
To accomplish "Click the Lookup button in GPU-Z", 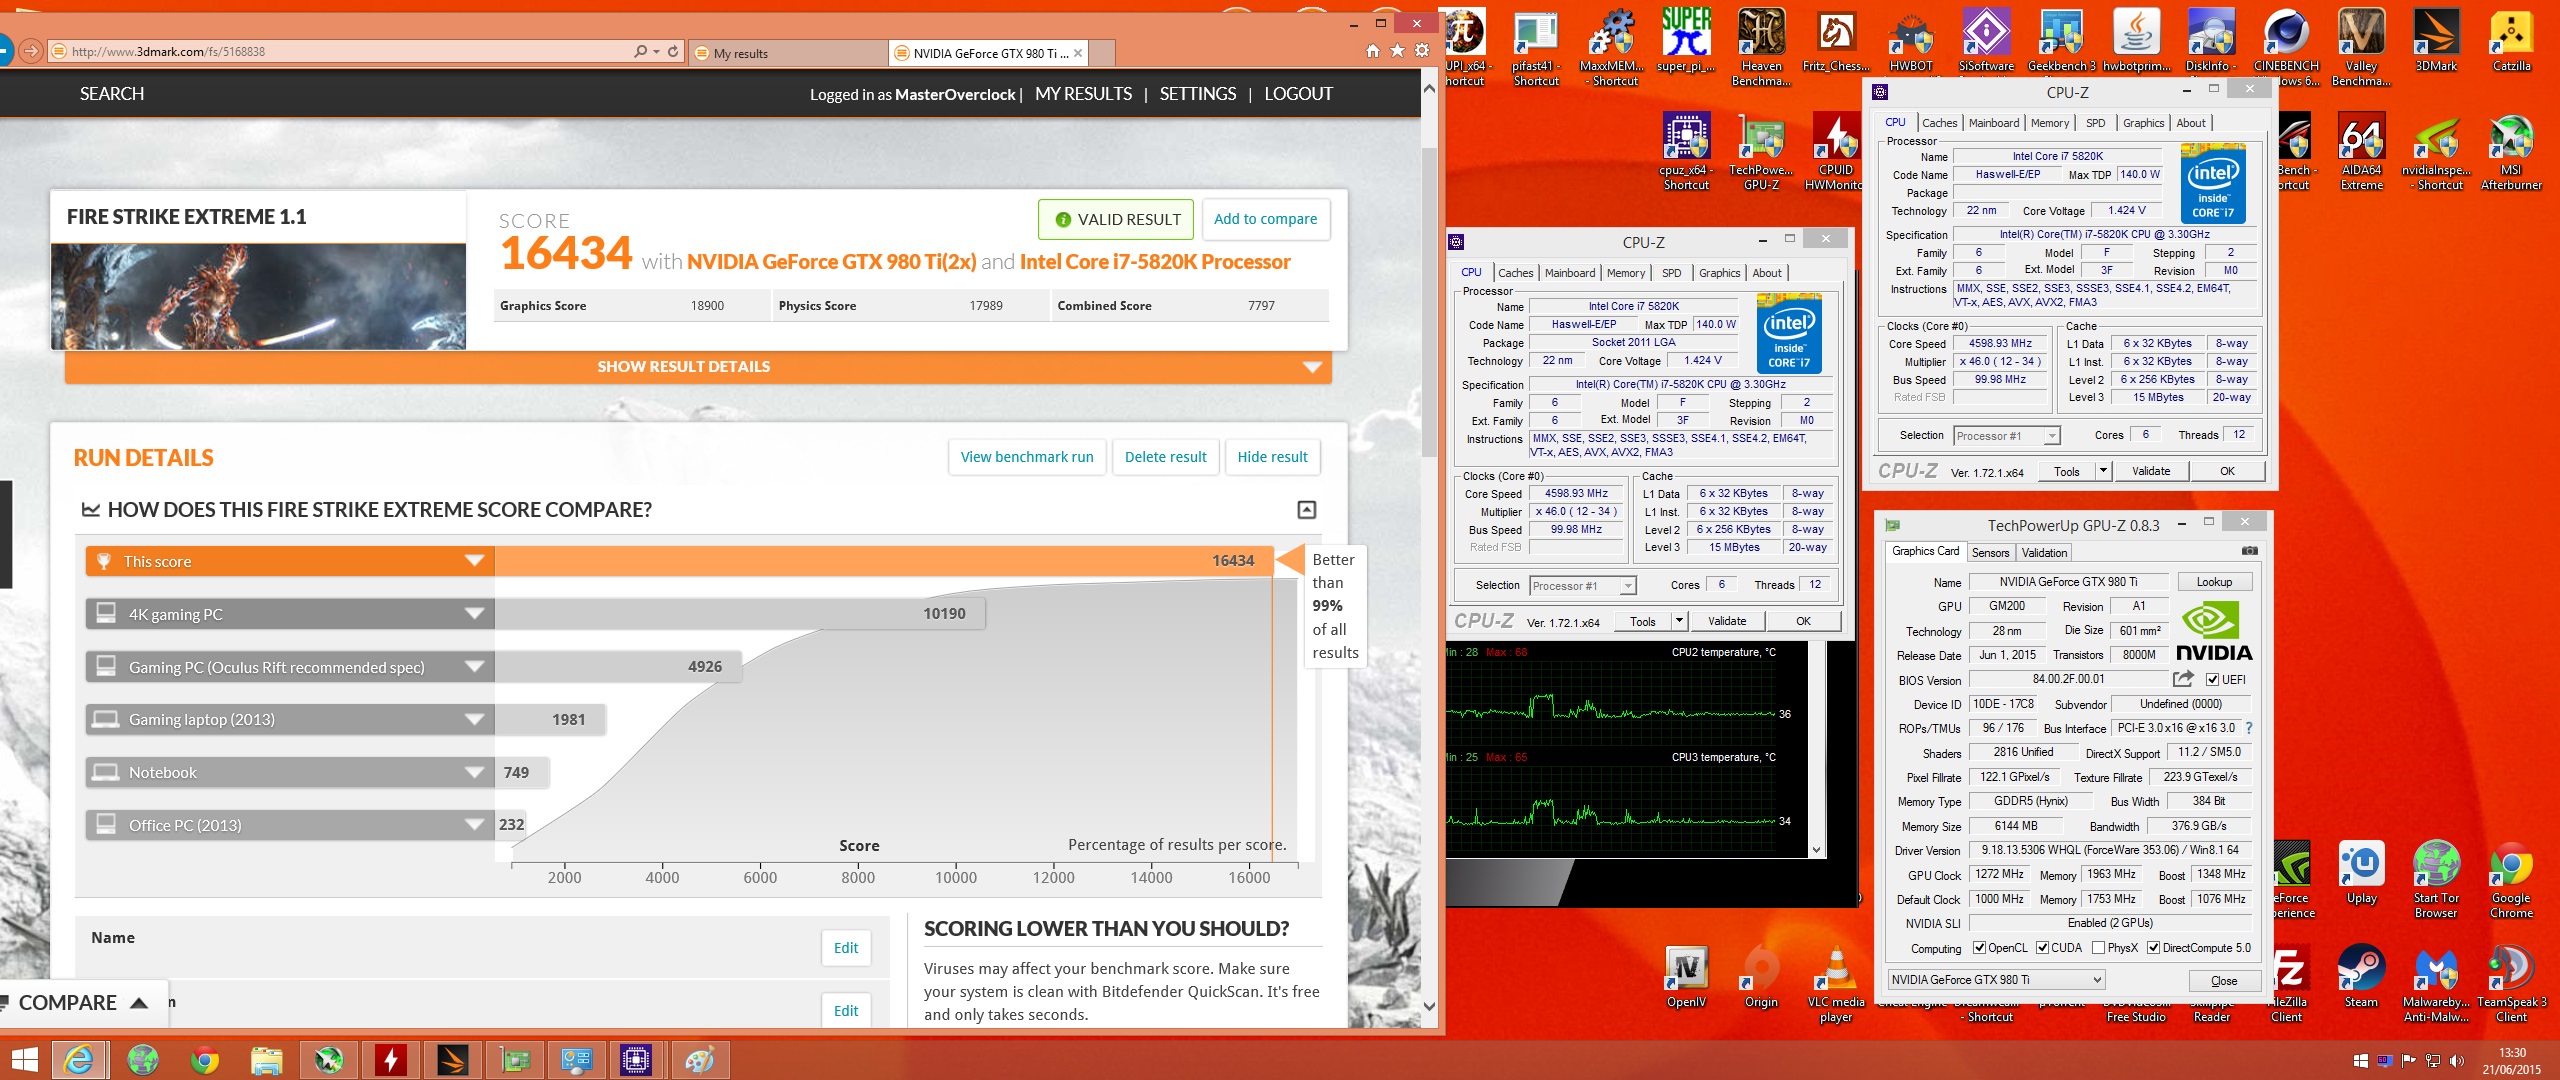I will (x=2214, y=582).
